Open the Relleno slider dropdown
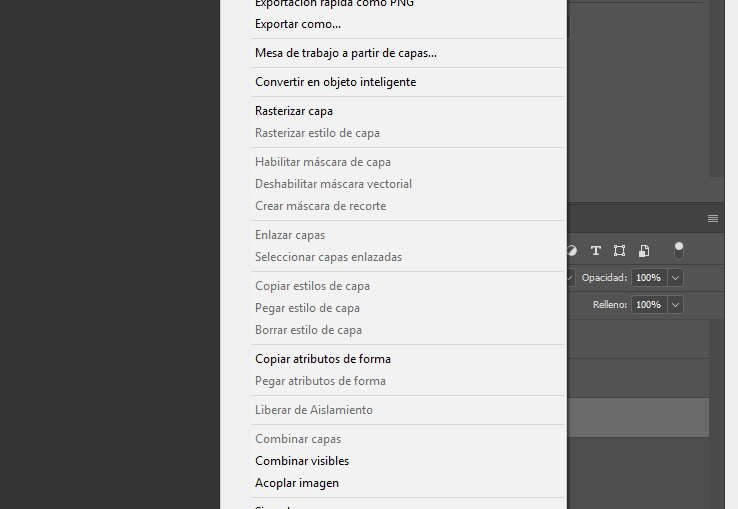Image resolution: width=738 pixels, height=509 pixels. [x=676, y=304]
